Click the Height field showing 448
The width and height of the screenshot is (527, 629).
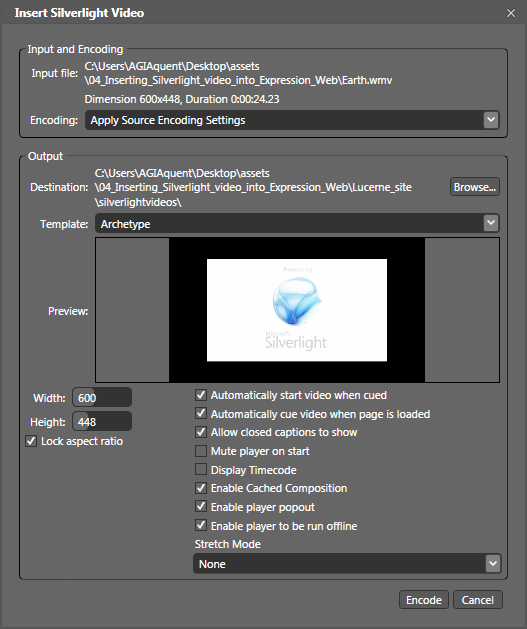102,422
